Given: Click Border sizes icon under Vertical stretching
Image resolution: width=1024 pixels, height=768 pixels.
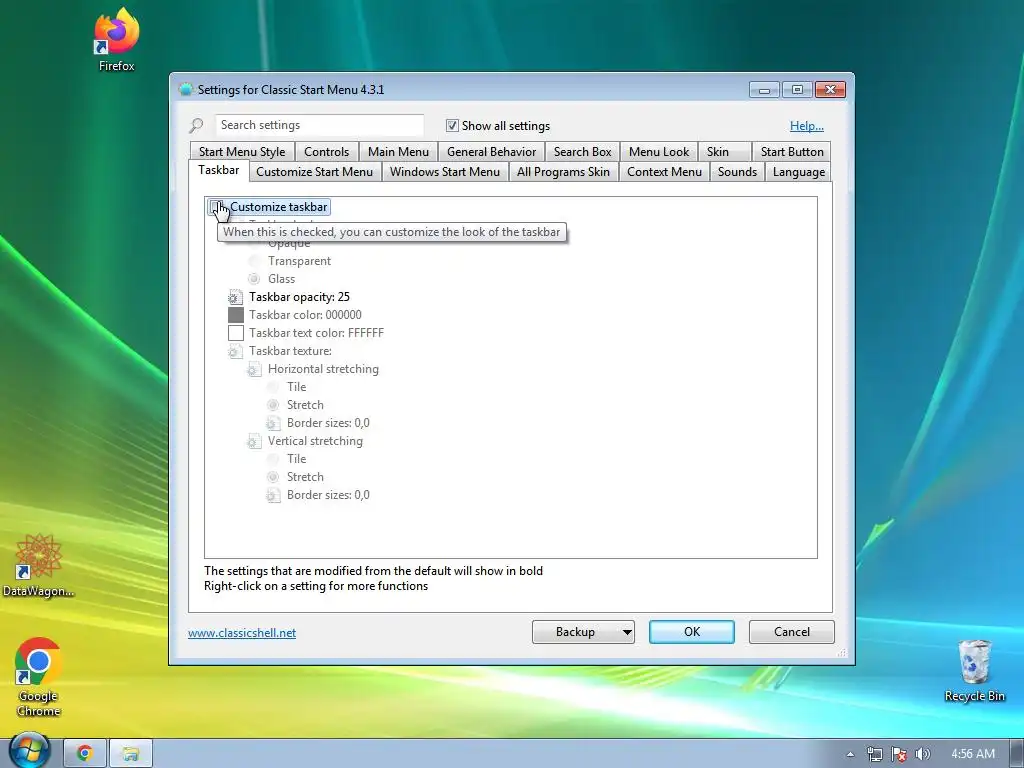Looking at the screenshot, I should tap(273, 495).
